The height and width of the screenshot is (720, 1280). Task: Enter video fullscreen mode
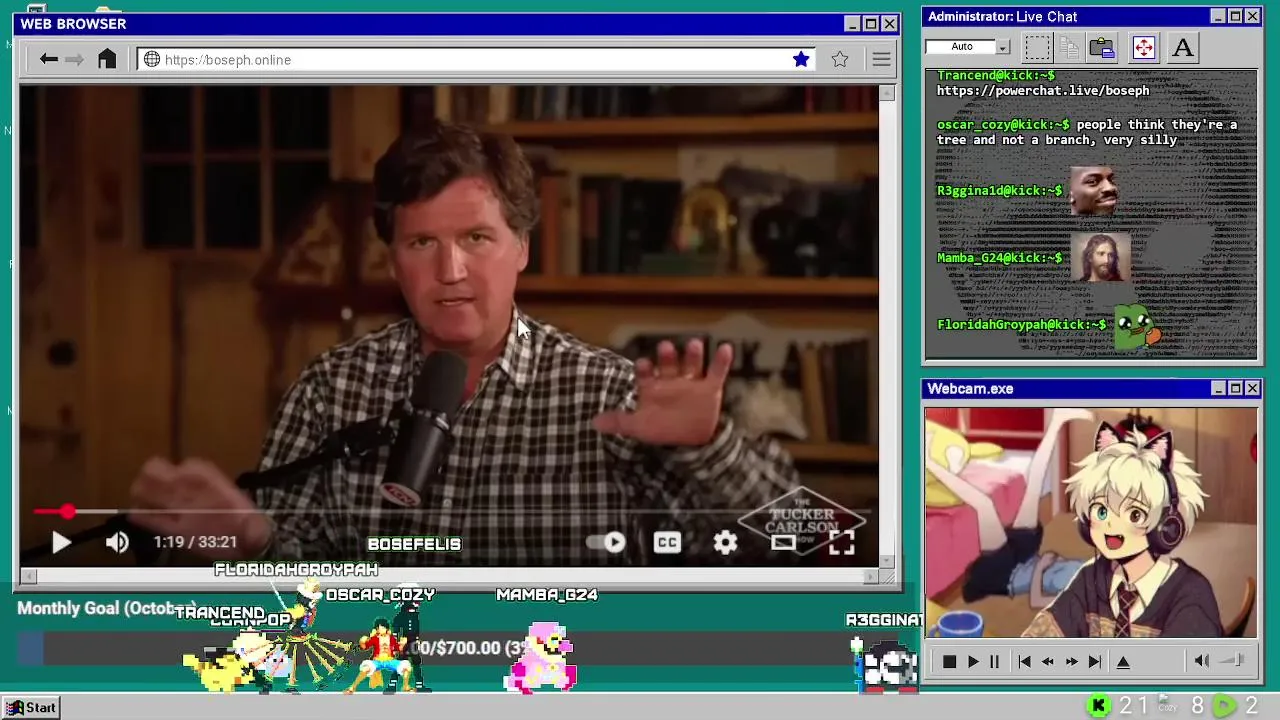tap(841, 542)
